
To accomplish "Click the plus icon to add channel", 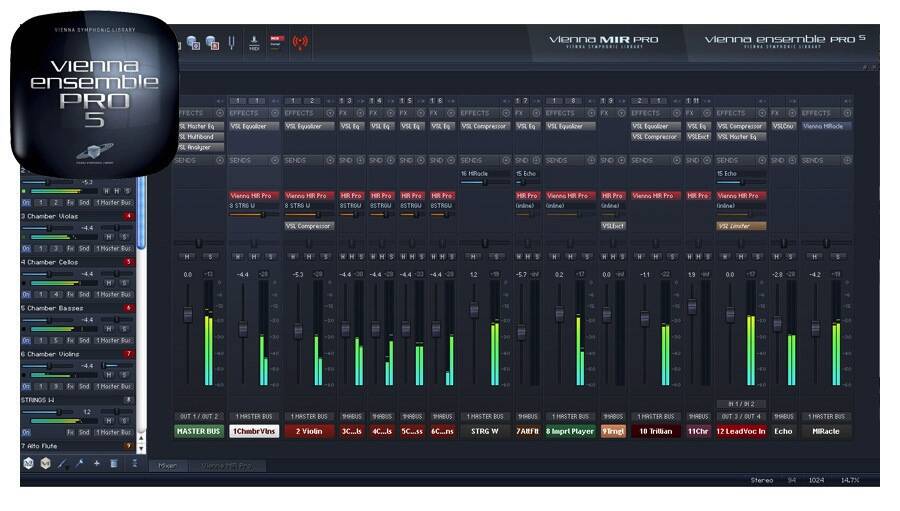I will [x=97, y=463].
